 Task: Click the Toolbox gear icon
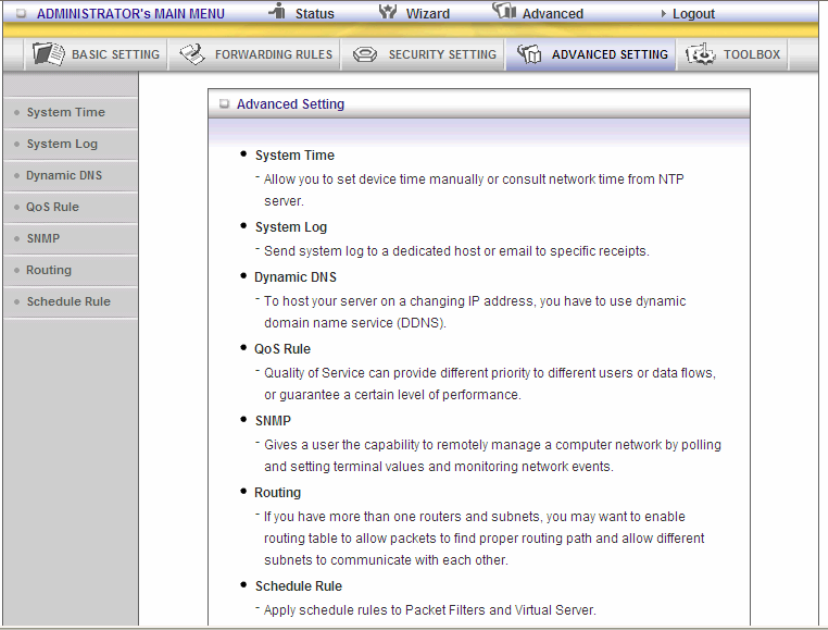click(700, 54)
